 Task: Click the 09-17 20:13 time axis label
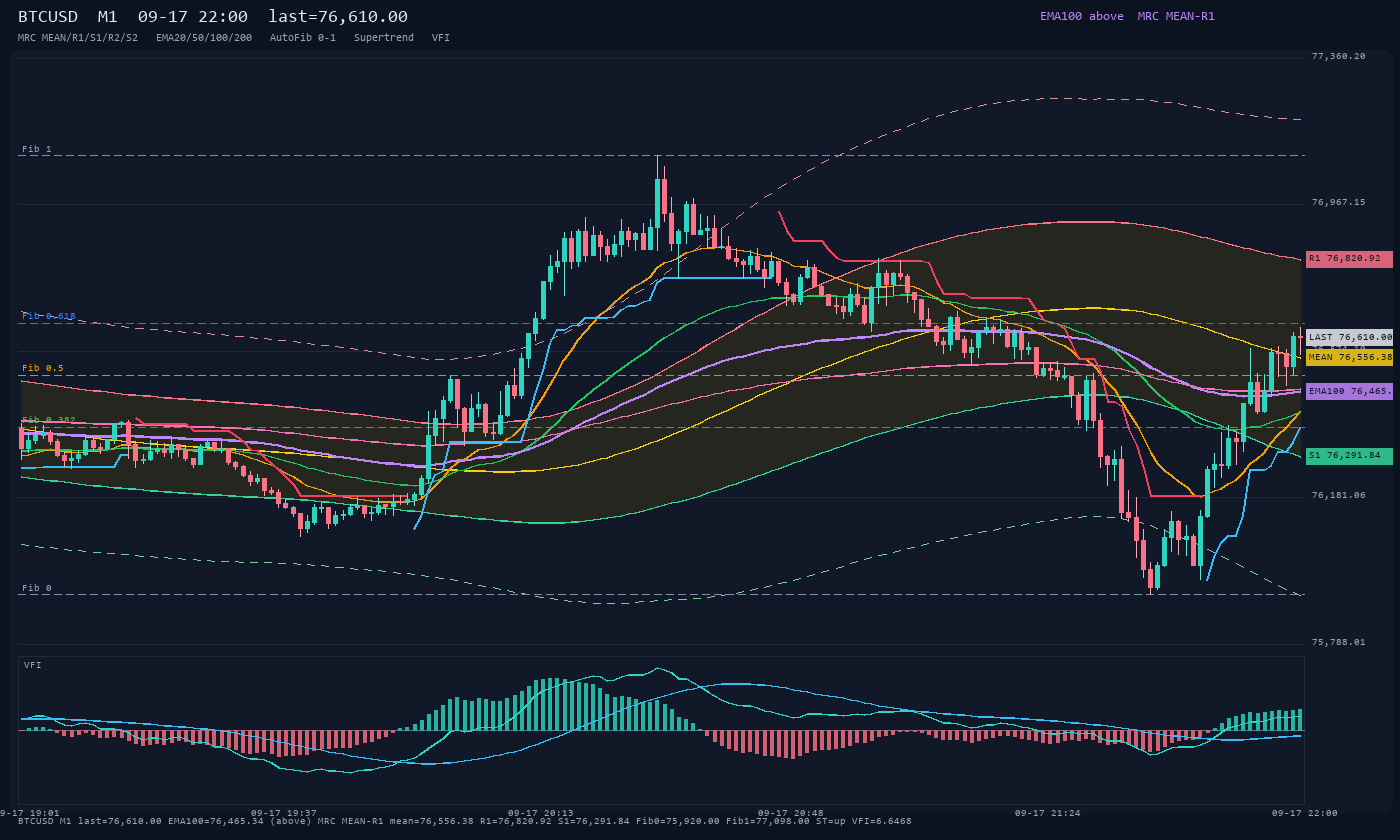tap(541, 813)
